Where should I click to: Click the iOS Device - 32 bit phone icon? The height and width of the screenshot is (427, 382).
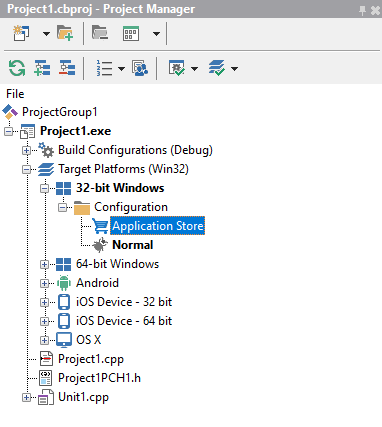(64, 302)
